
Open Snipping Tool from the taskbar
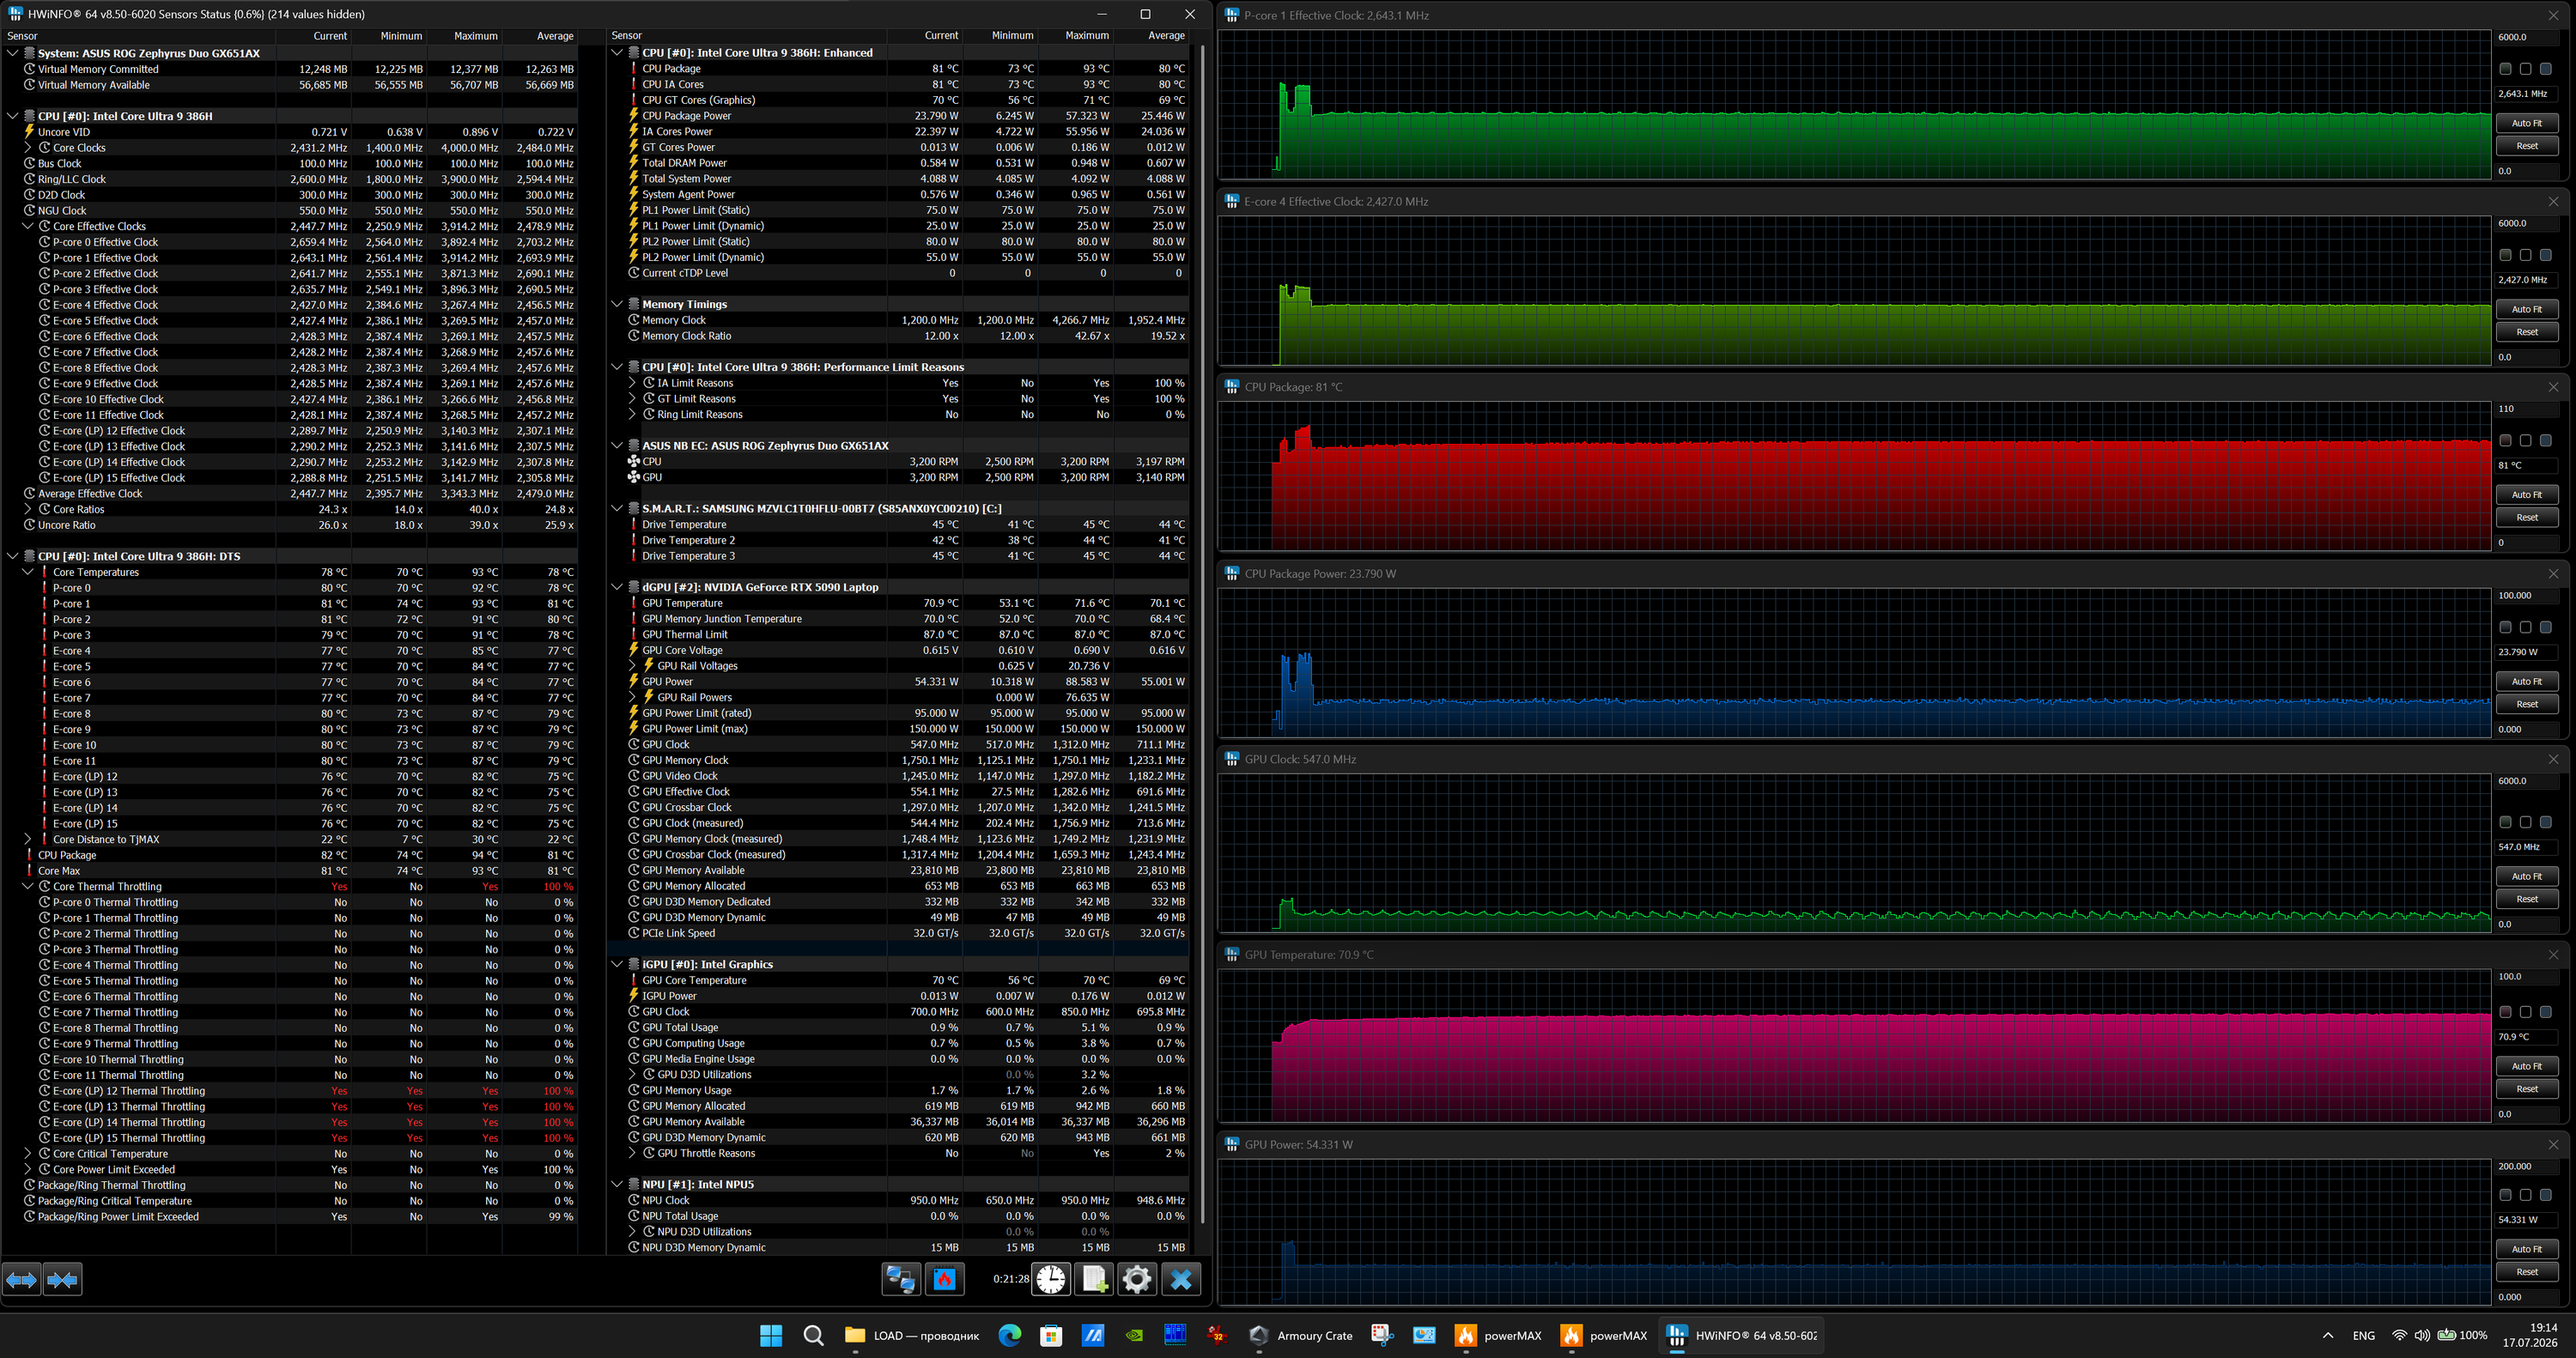[1382, 1335]
